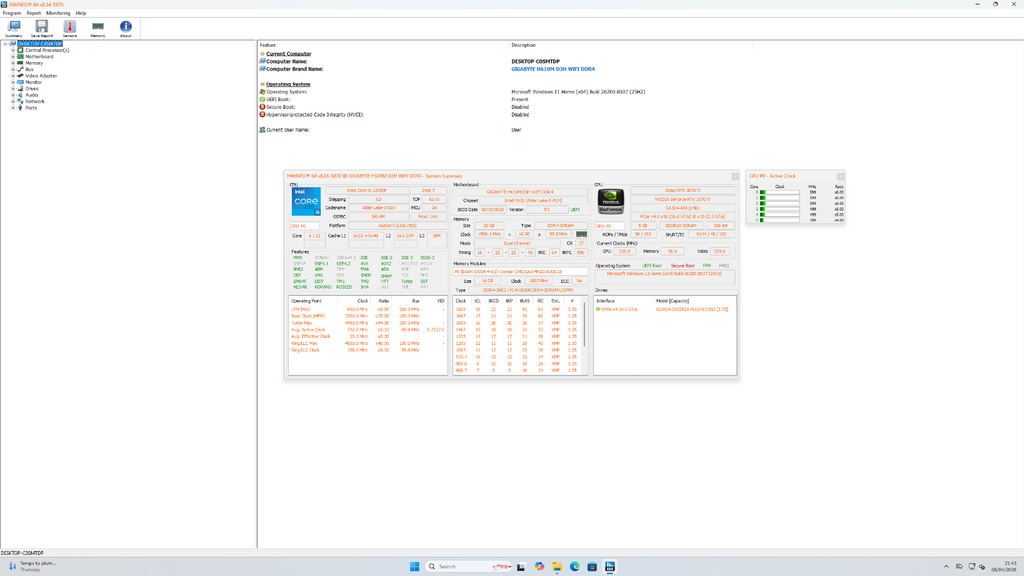
Task: Open the CPU #0 selector dropdown
Action: [304, 226]
